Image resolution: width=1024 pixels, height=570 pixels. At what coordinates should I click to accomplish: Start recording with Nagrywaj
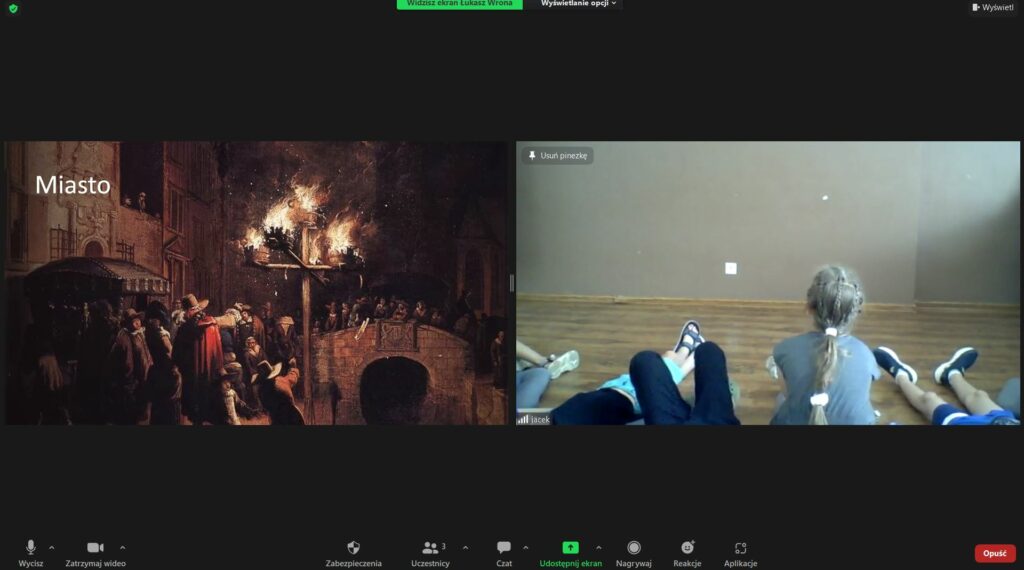tap(633, 548)
